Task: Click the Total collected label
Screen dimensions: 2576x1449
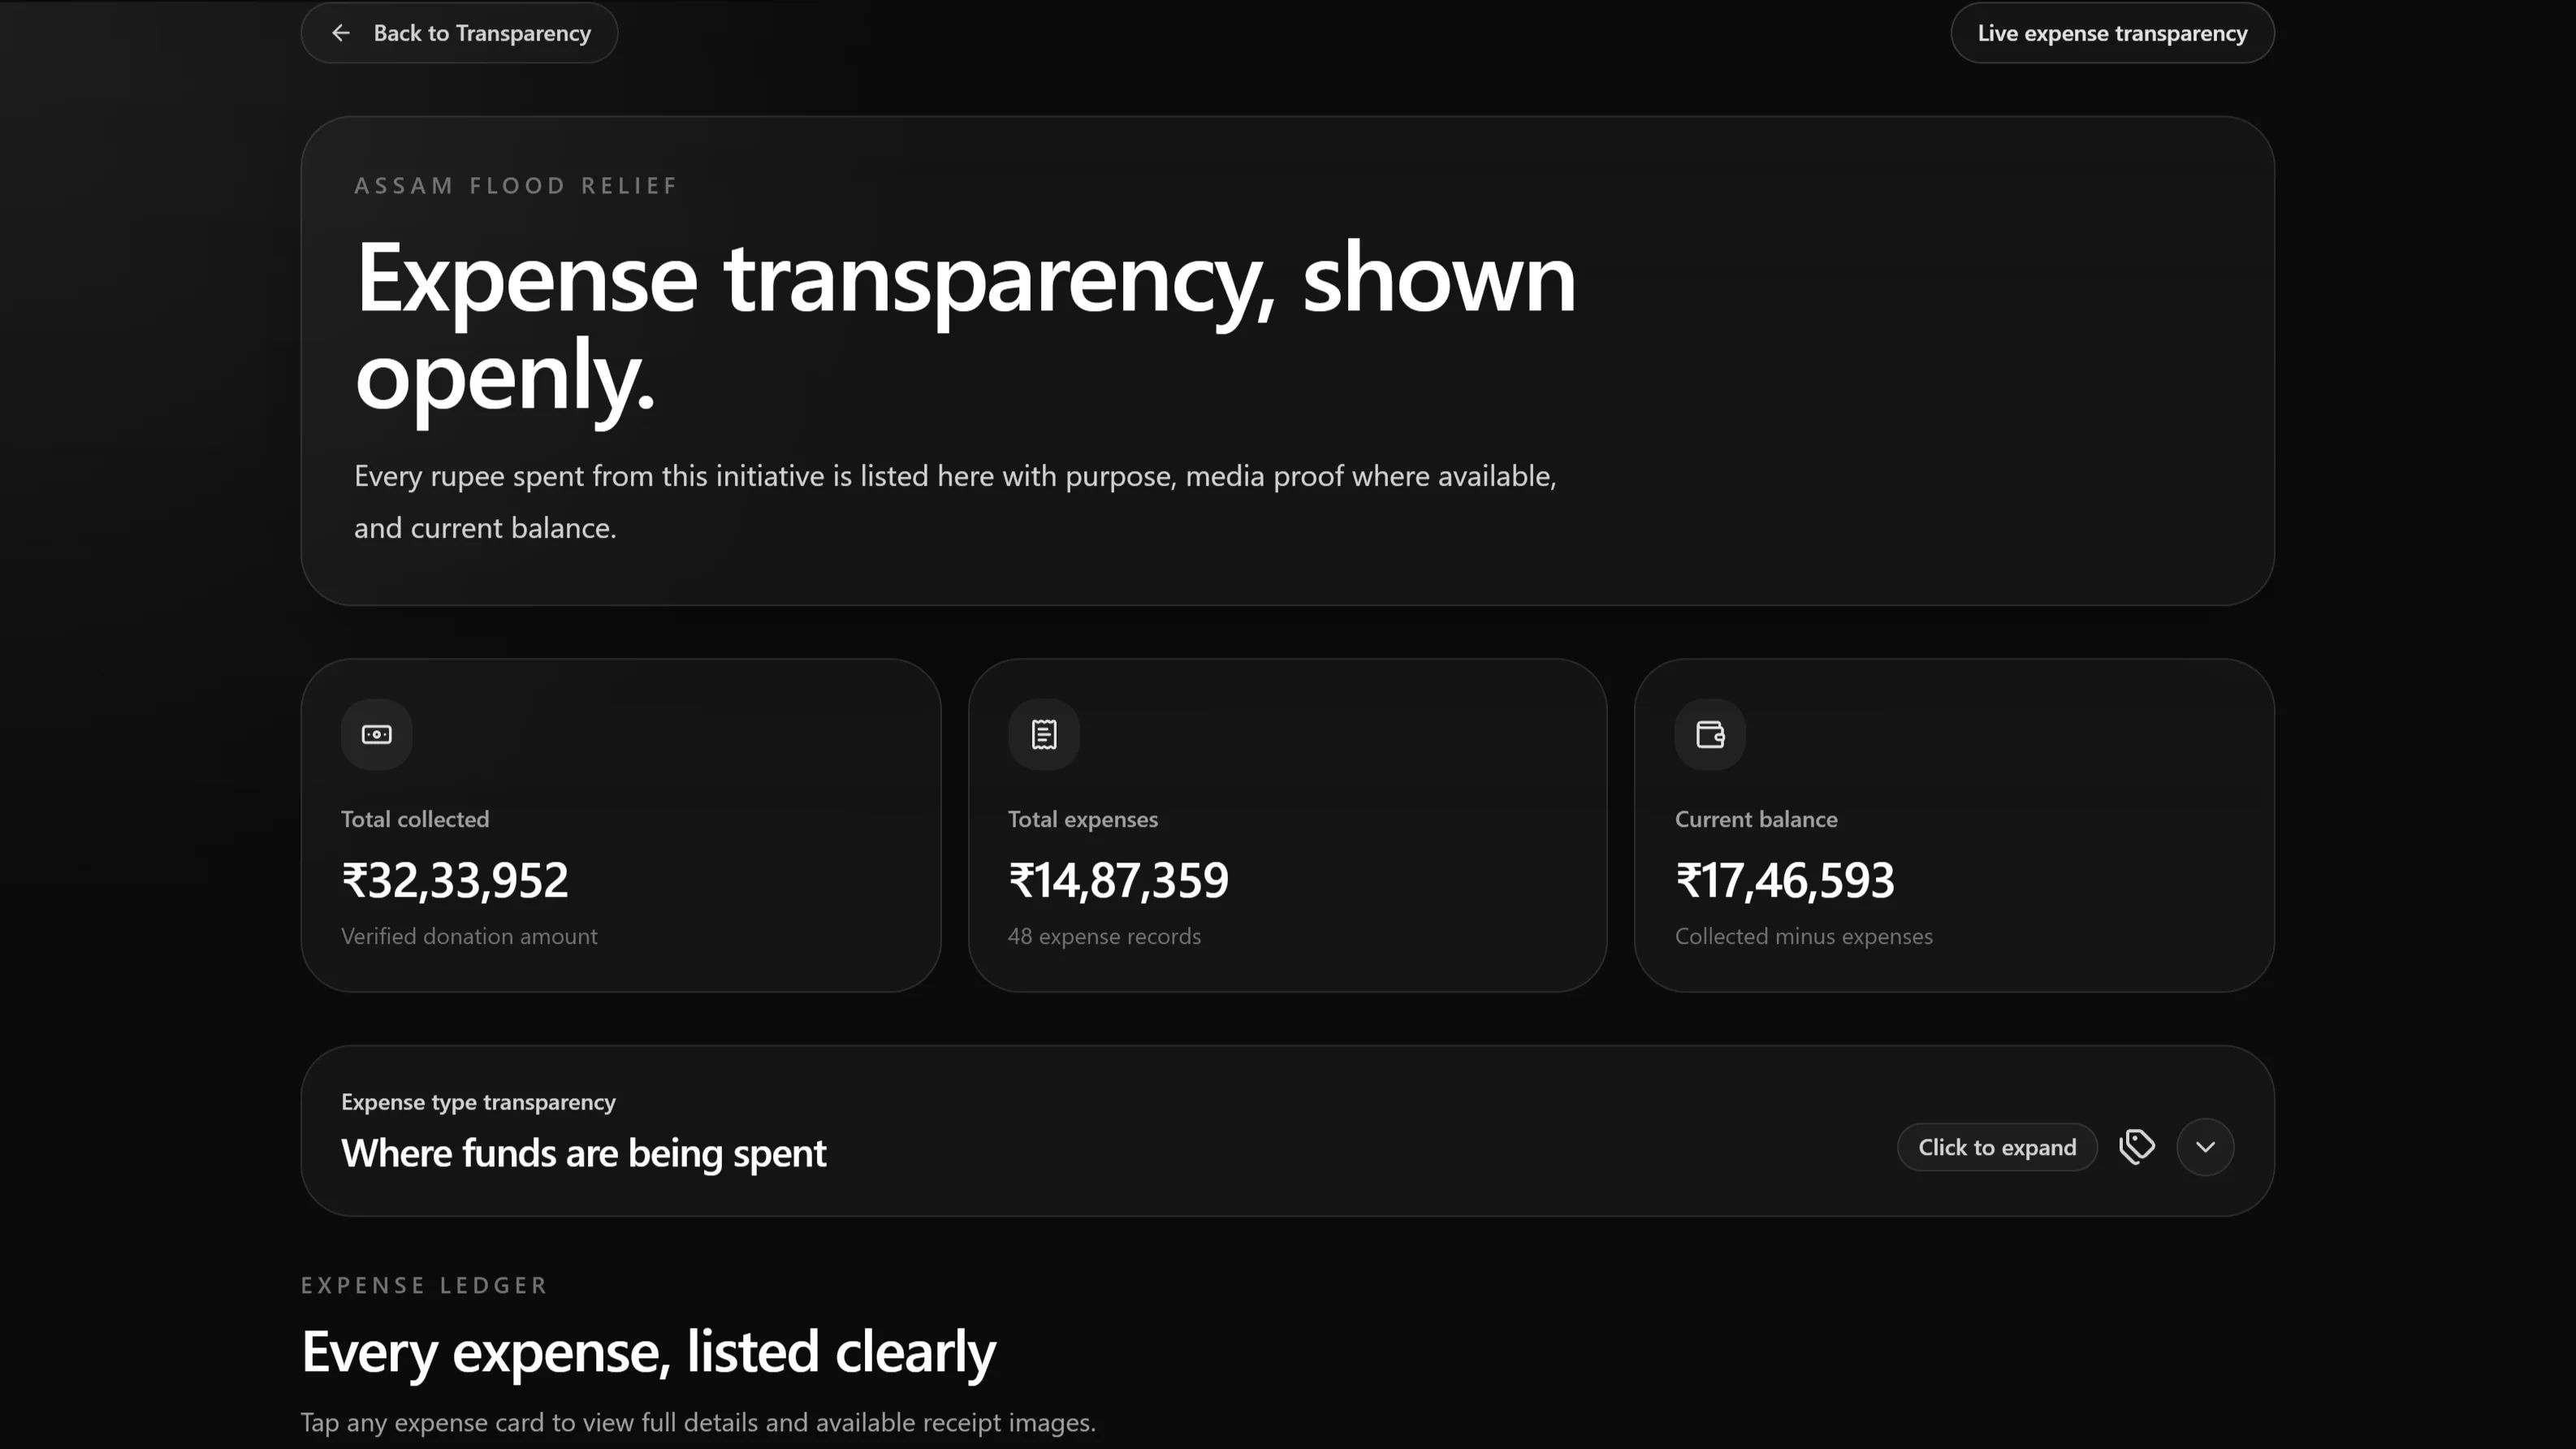Action: point(415,820)
